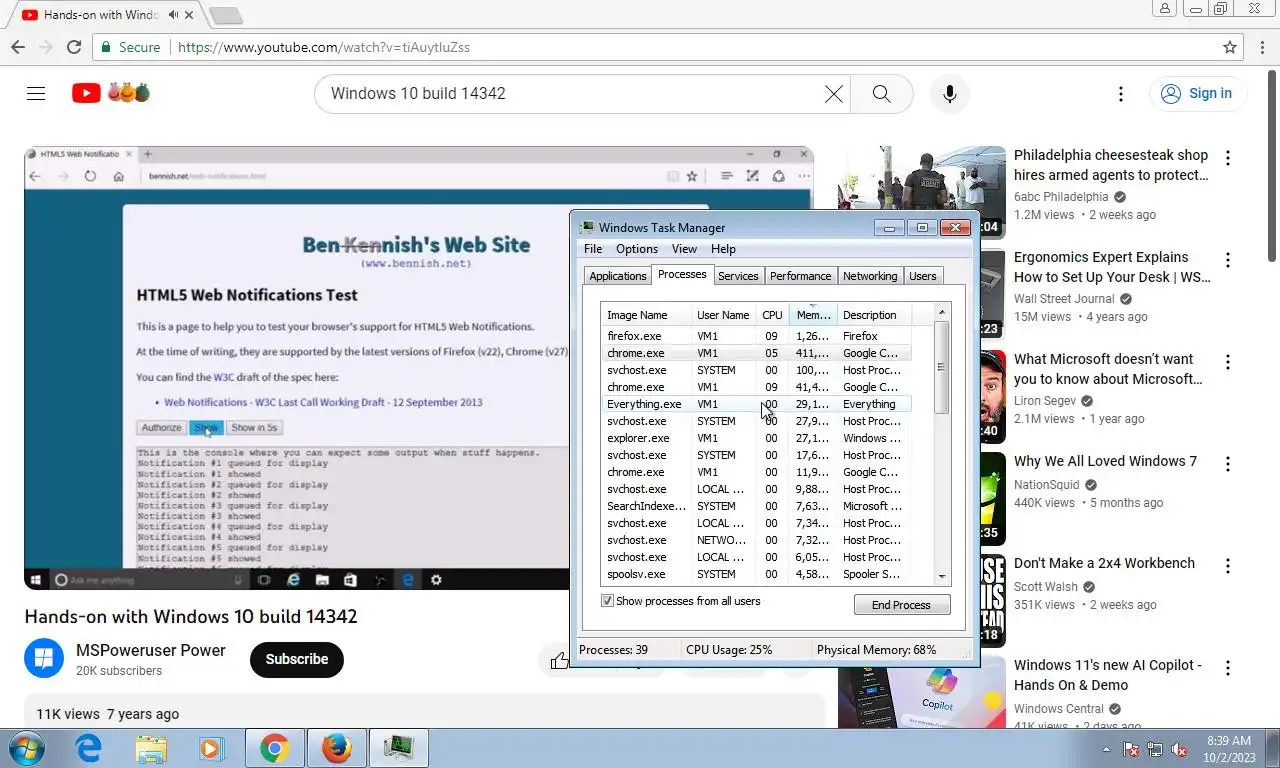Screen dimensions: 1280x768
Task: Launch Edge from the taskbar
Action: 89,748
